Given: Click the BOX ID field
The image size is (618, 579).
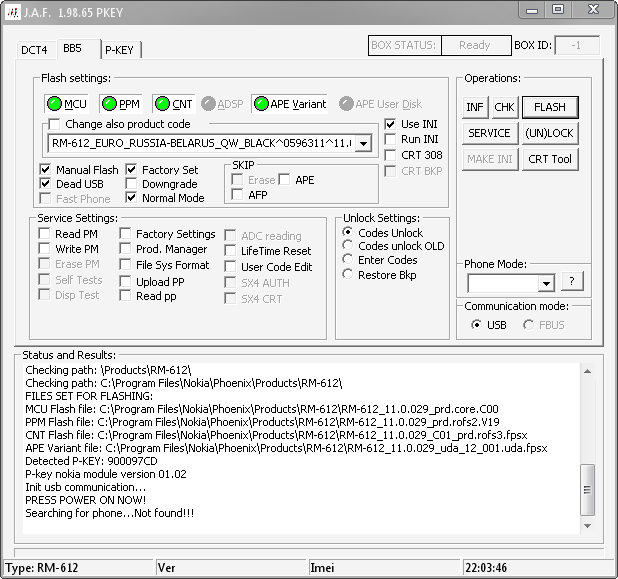Looking at the screenshot, I should [x=577, y=45].
